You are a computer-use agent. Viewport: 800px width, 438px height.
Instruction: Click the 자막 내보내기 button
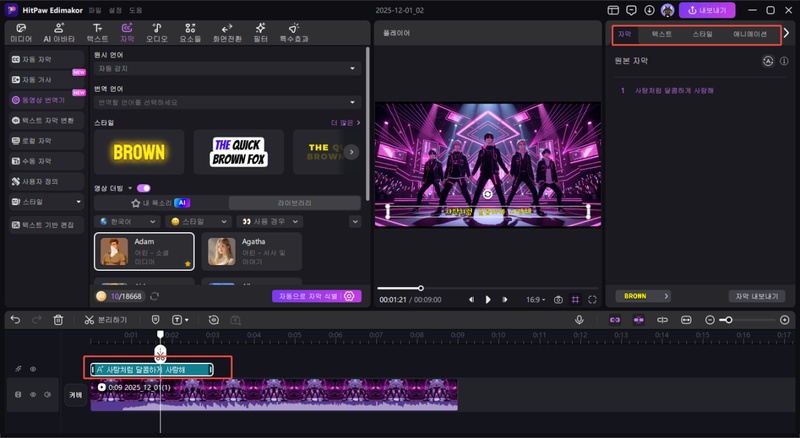click(755, 296)
